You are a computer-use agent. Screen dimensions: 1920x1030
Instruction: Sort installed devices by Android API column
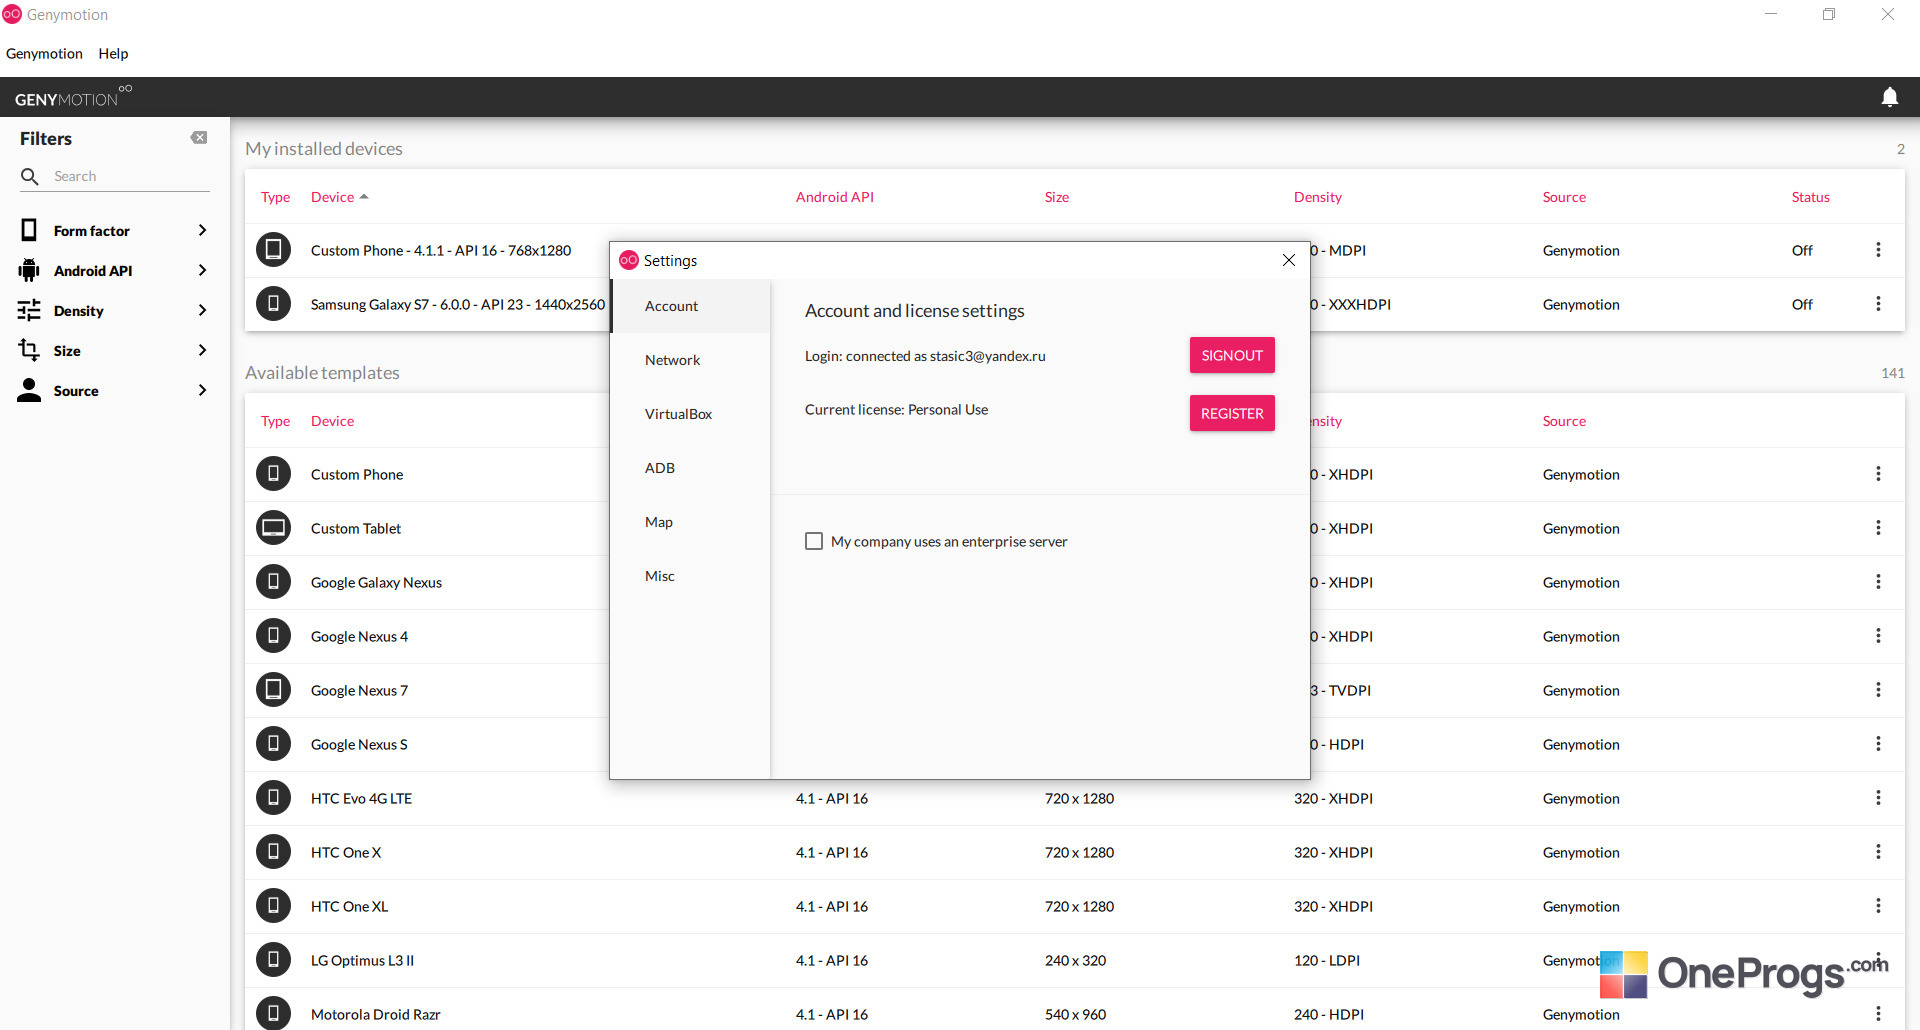tap(835, 197)
